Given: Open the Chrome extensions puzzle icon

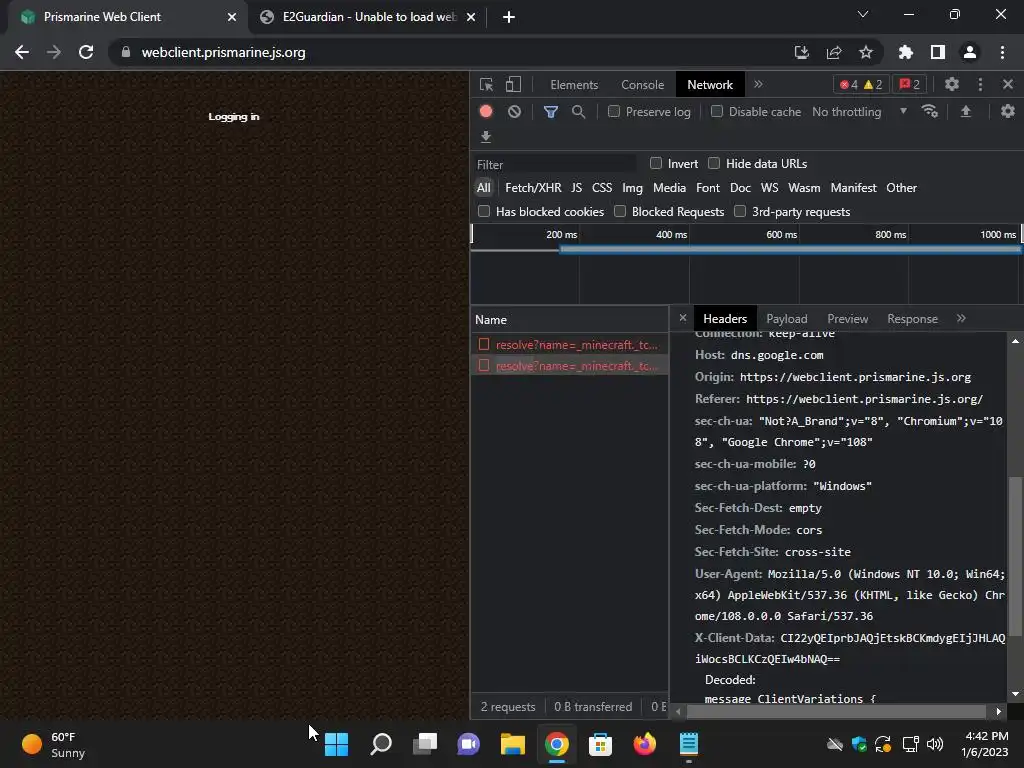Looking at the screenshot, I should pos(905,52).
